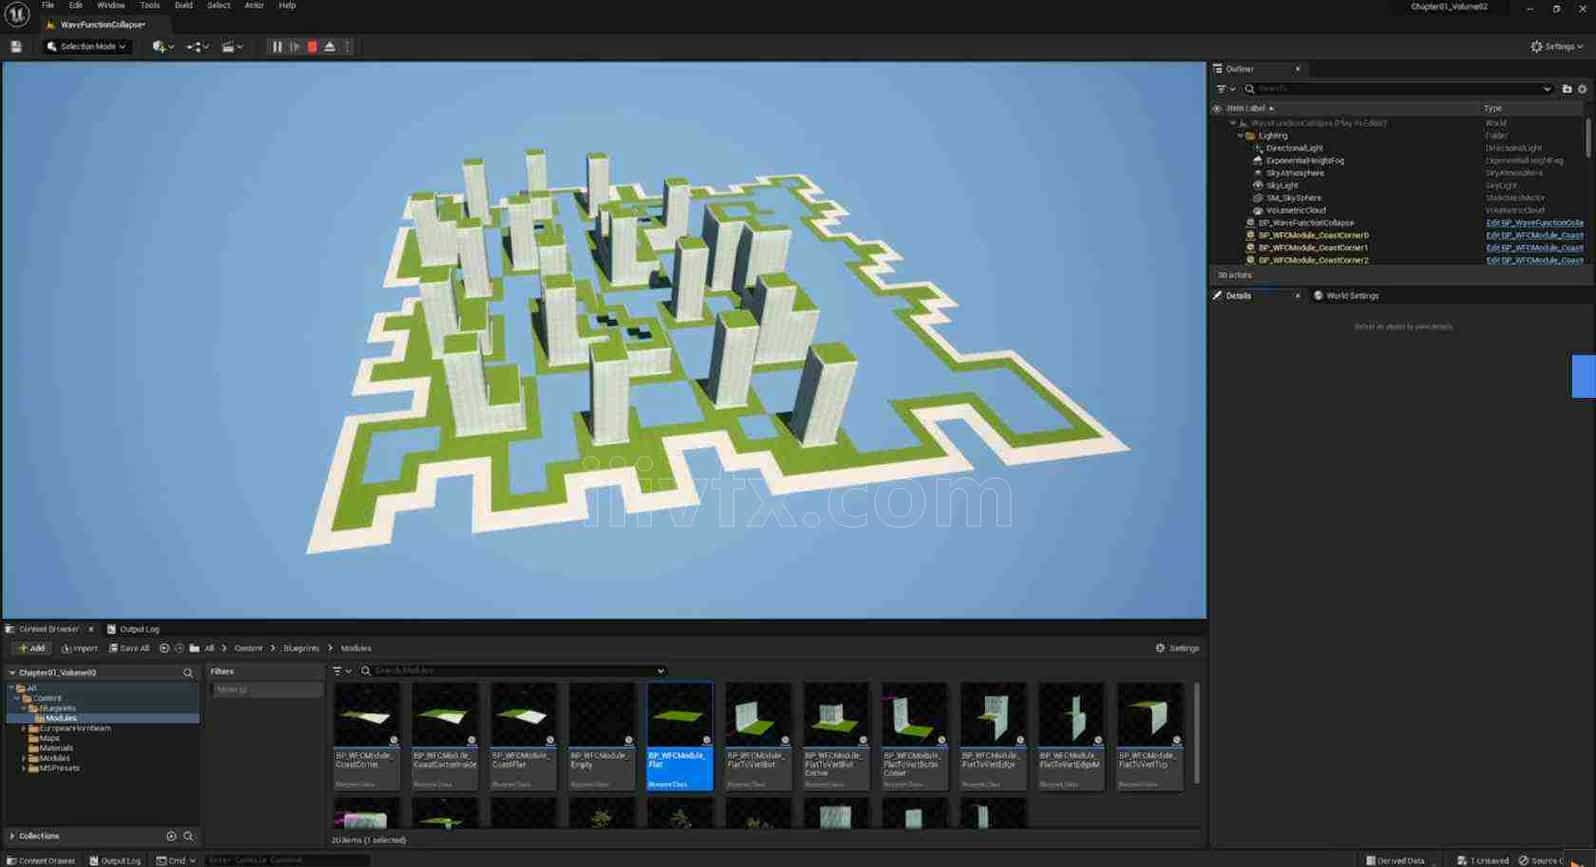Sort Outliner by Item Label column

tap(1250, 108)
